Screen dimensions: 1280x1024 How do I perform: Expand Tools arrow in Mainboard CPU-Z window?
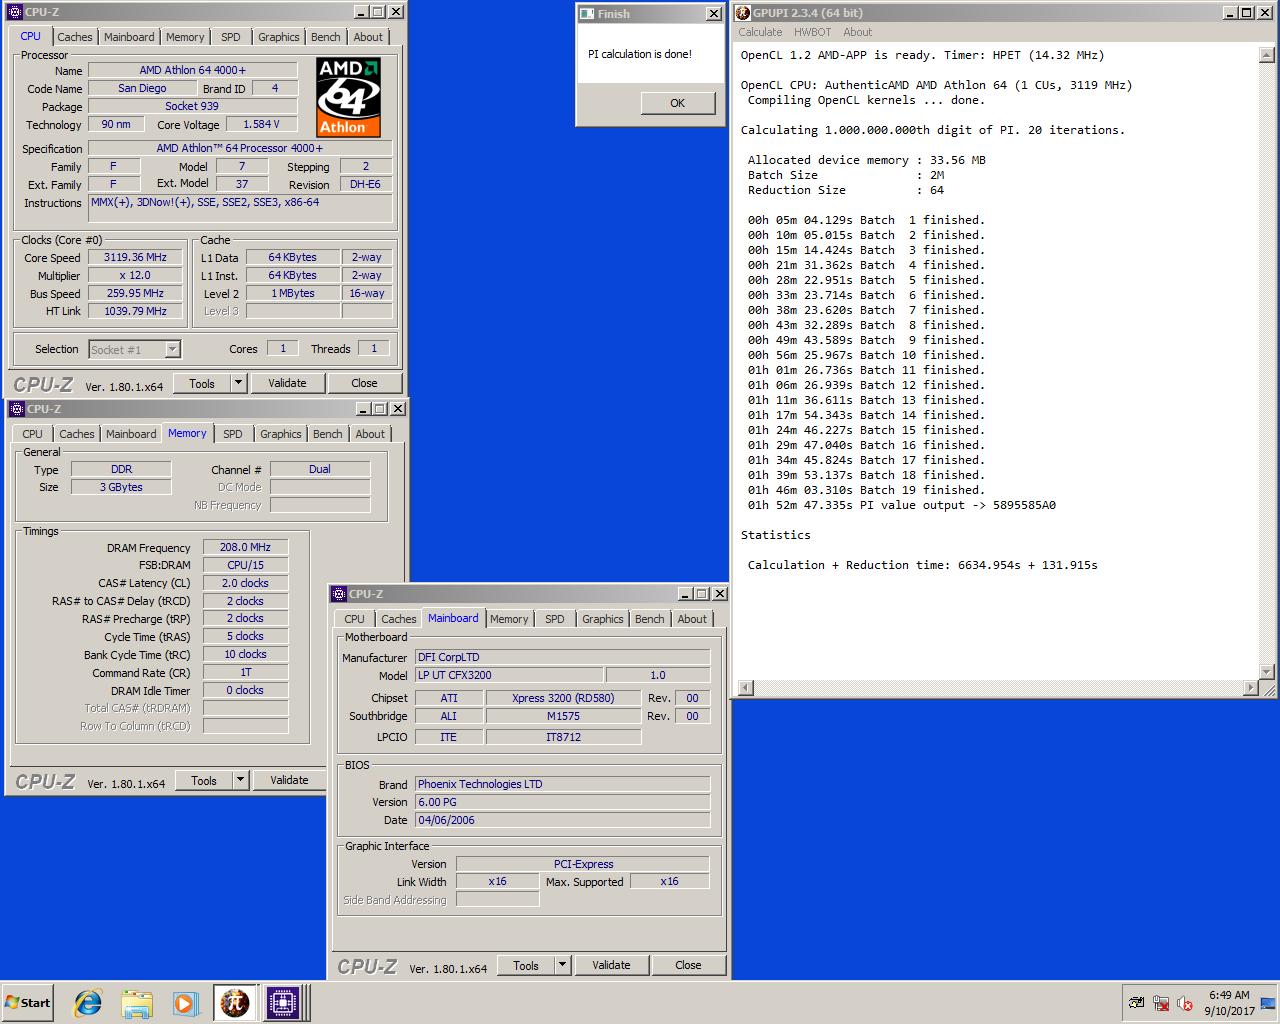click(x=562, y=965)
